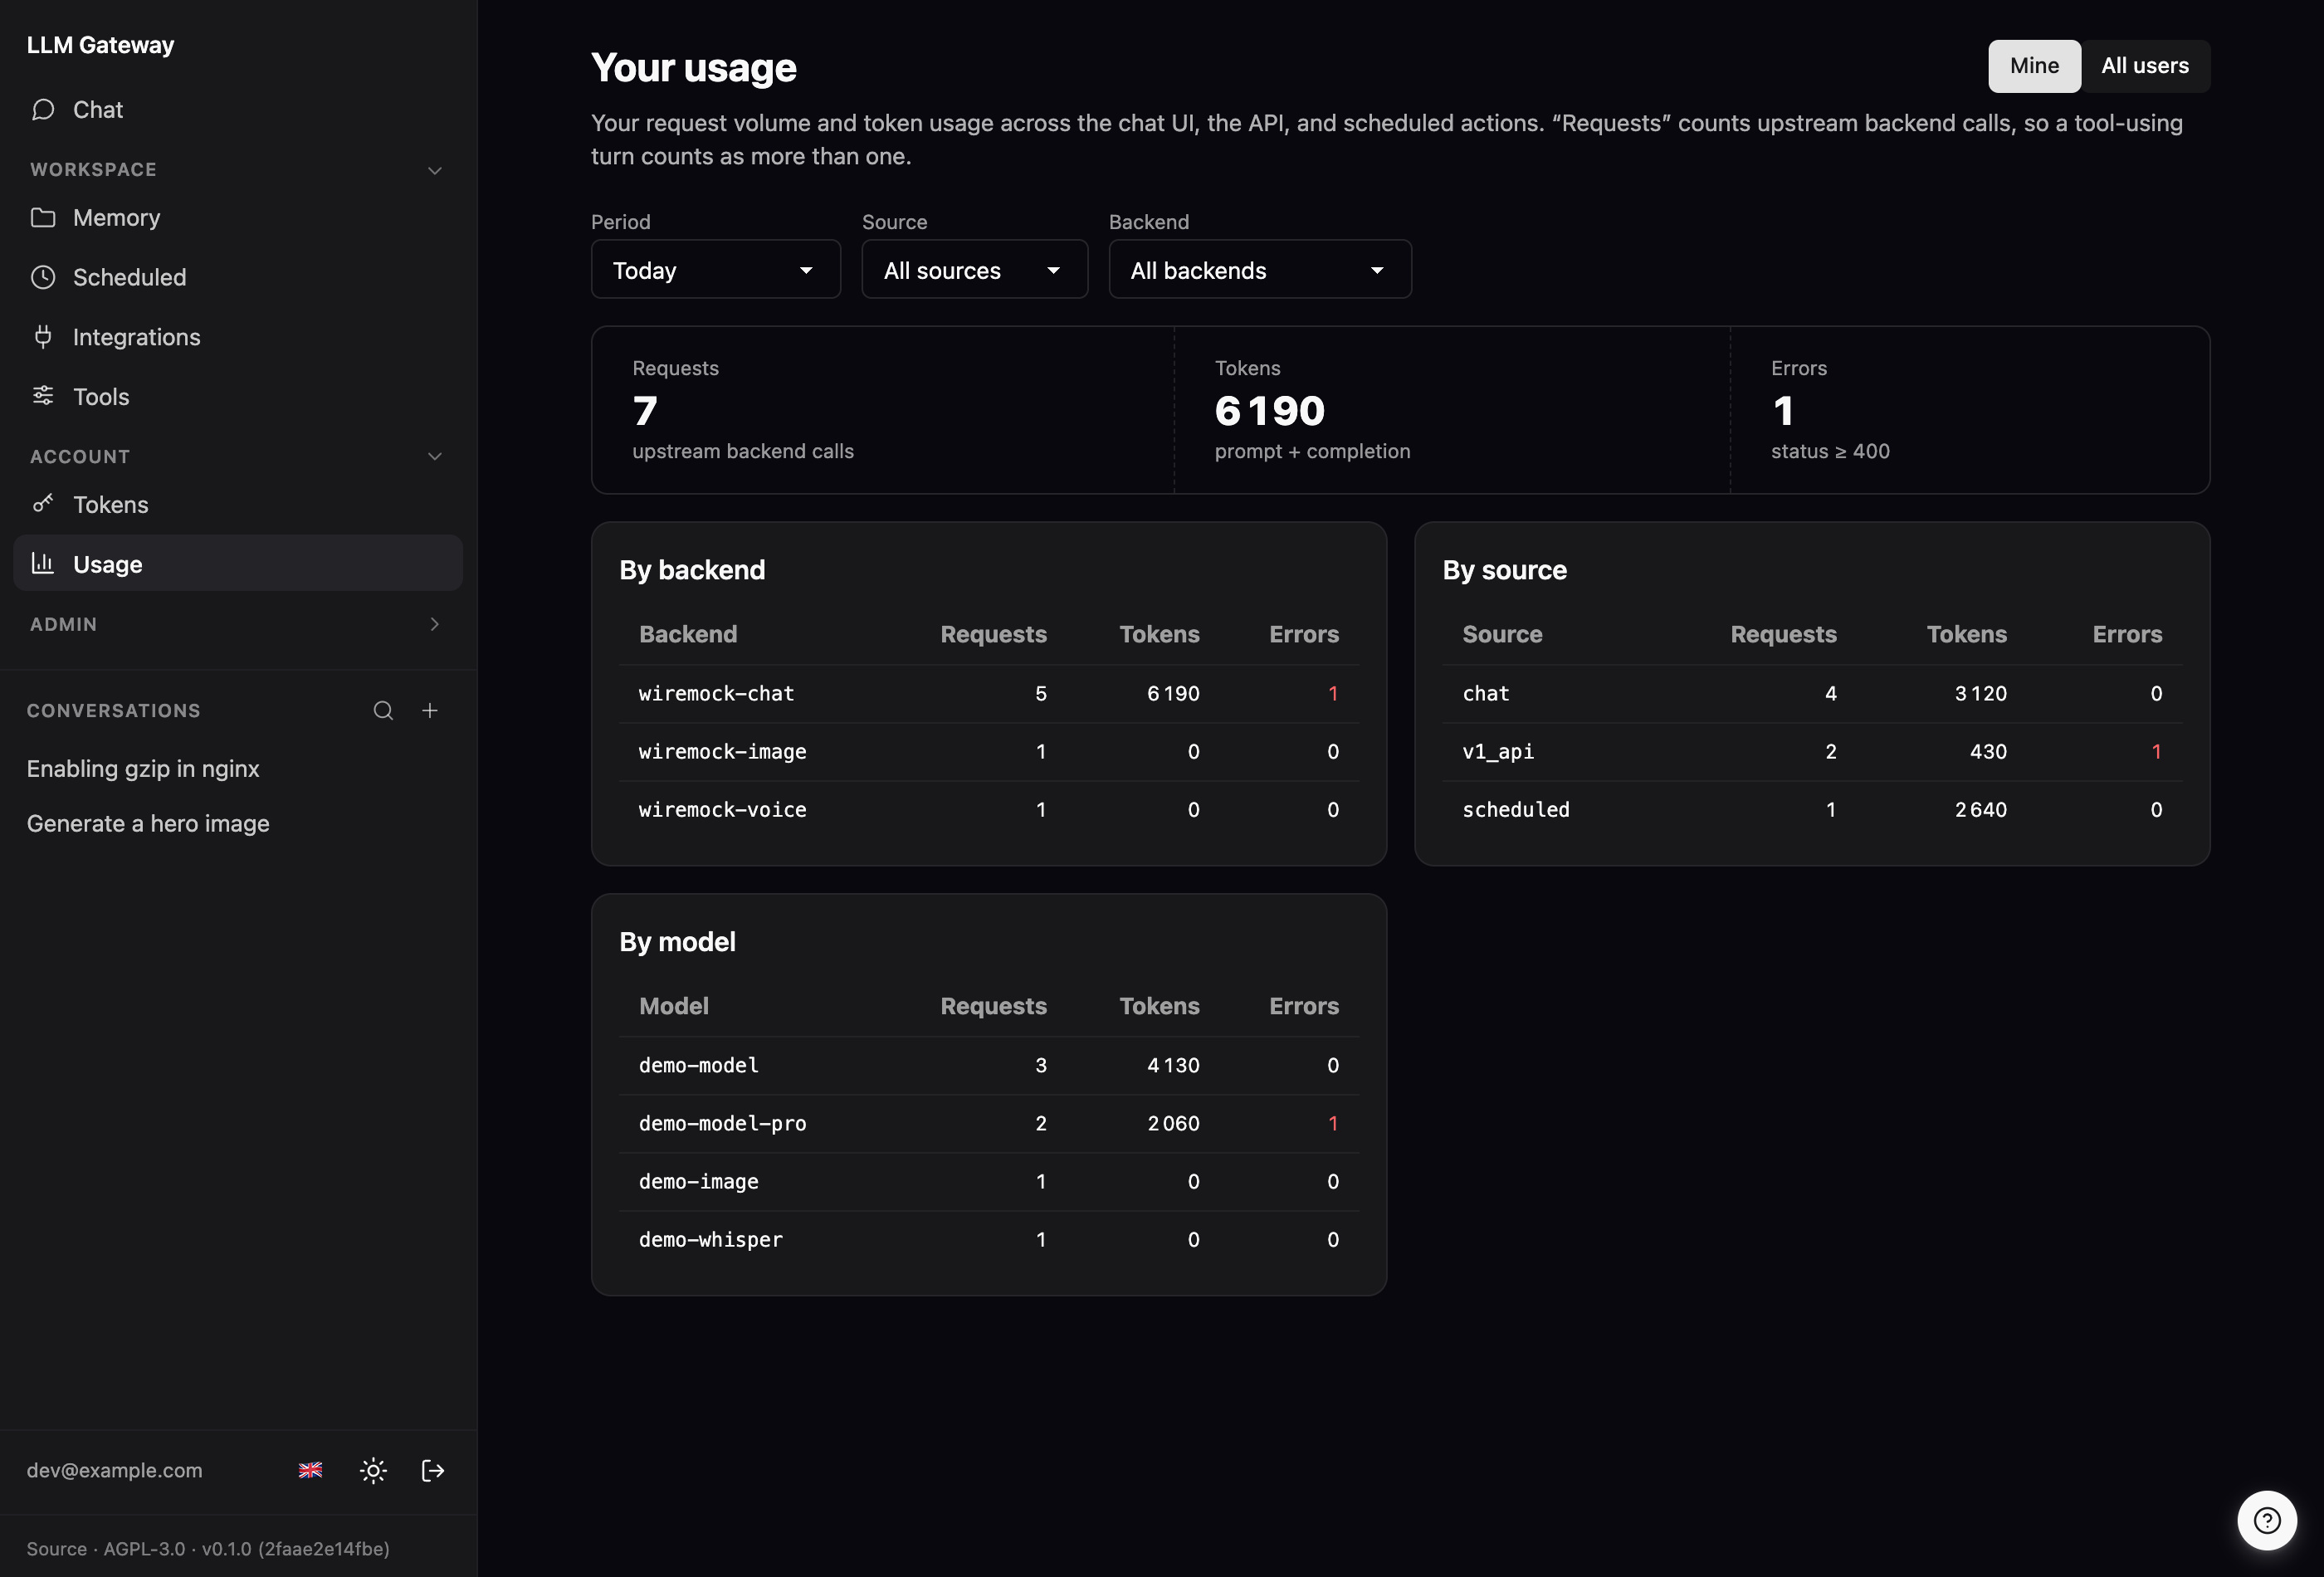
Task: Click the total Requests 7 summary value
Action: tap(645, 411)
